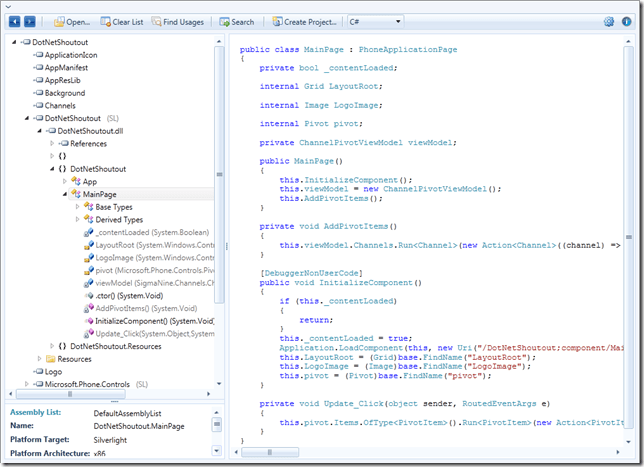Click code panel horizontal scrollbar thumb

tap(270, 452)
